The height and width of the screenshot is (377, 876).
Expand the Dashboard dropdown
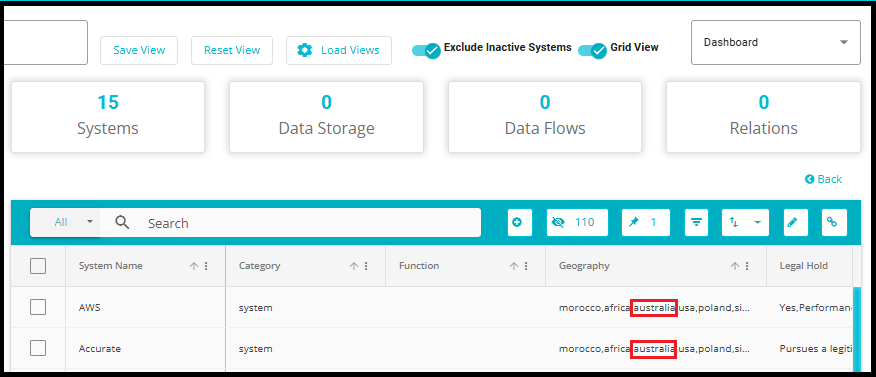(x=775, y=42)
